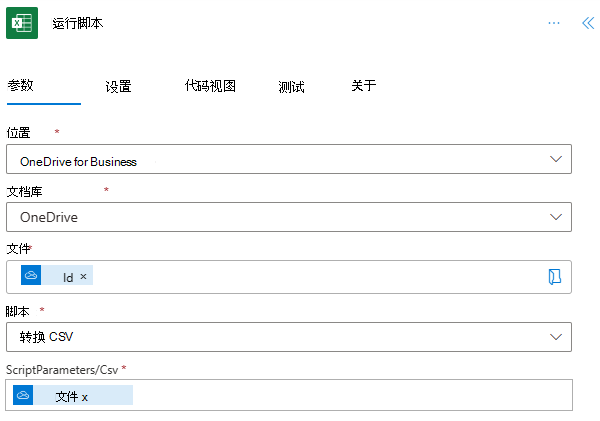The image size is (600, 421).
Task: Click the OneDrive cloud icon on Id token
Action: pyautogui.click(x=31, y=275)
